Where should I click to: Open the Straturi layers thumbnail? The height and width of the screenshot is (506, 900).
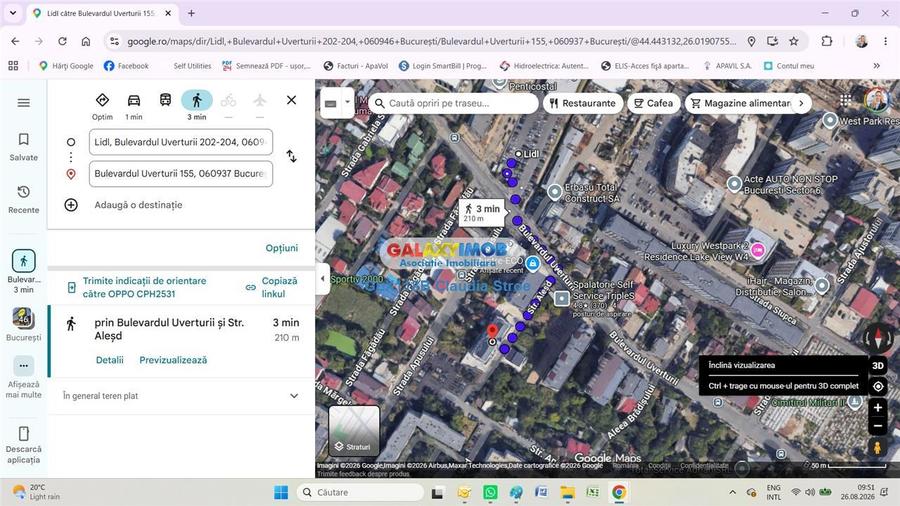(354, 431)
